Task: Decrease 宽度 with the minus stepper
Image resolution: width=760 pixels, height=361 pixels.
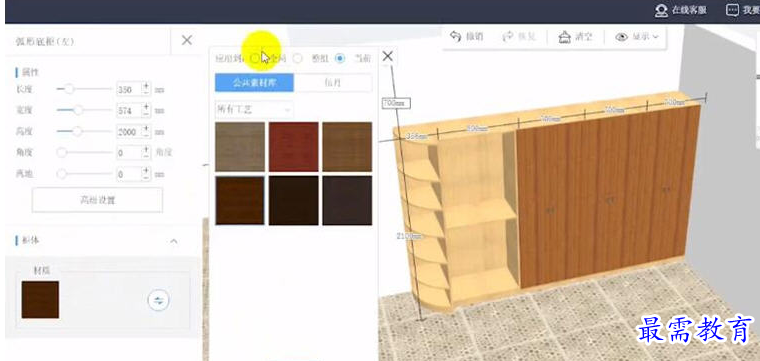Action: pos(146,114)
